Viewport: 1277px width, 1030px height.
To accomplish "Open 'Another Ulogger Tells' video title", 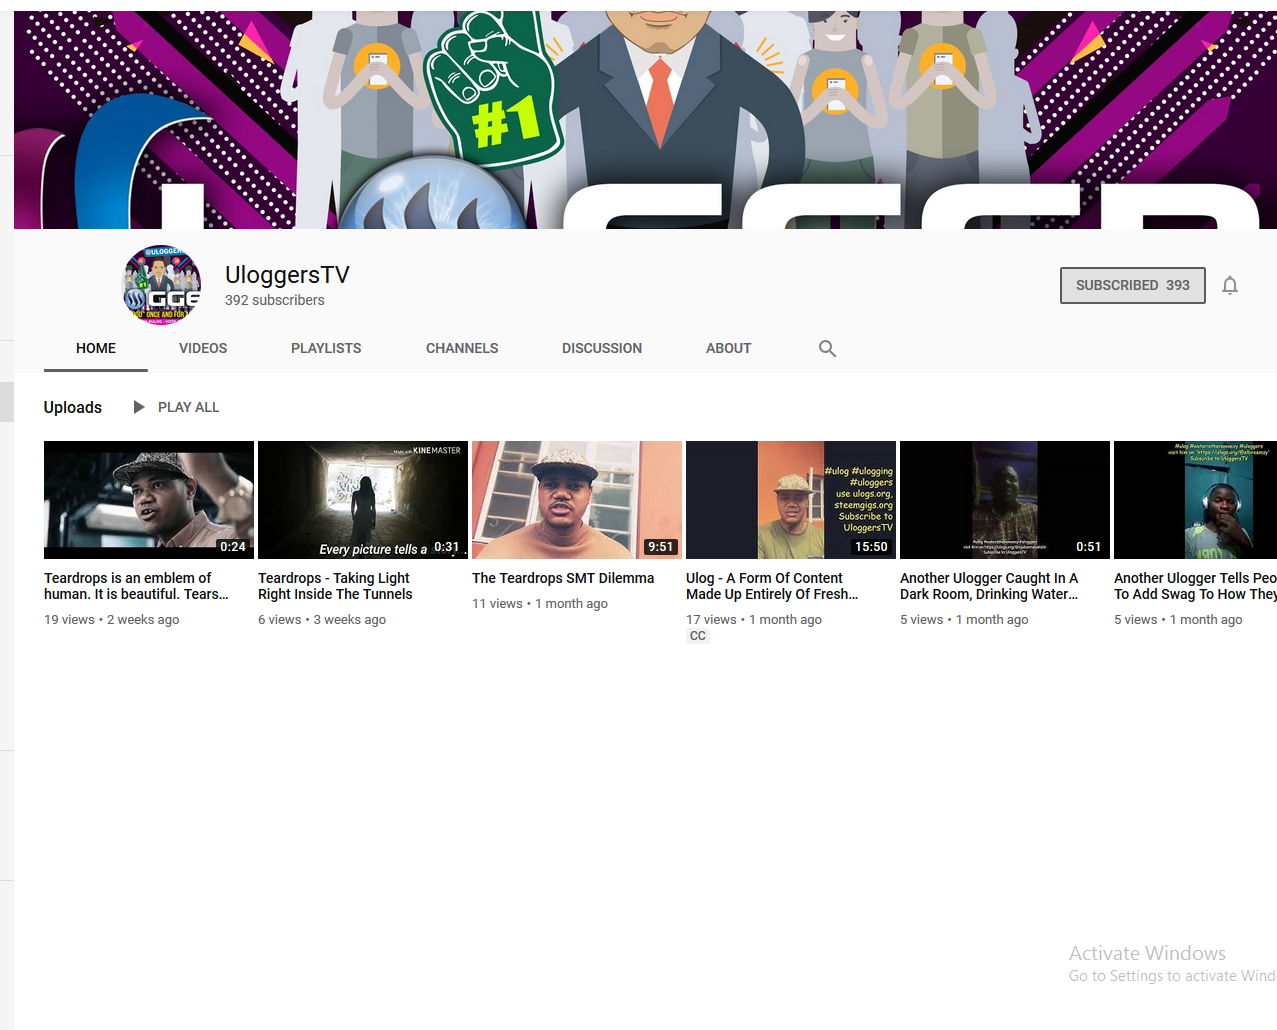I will 1195,586.
